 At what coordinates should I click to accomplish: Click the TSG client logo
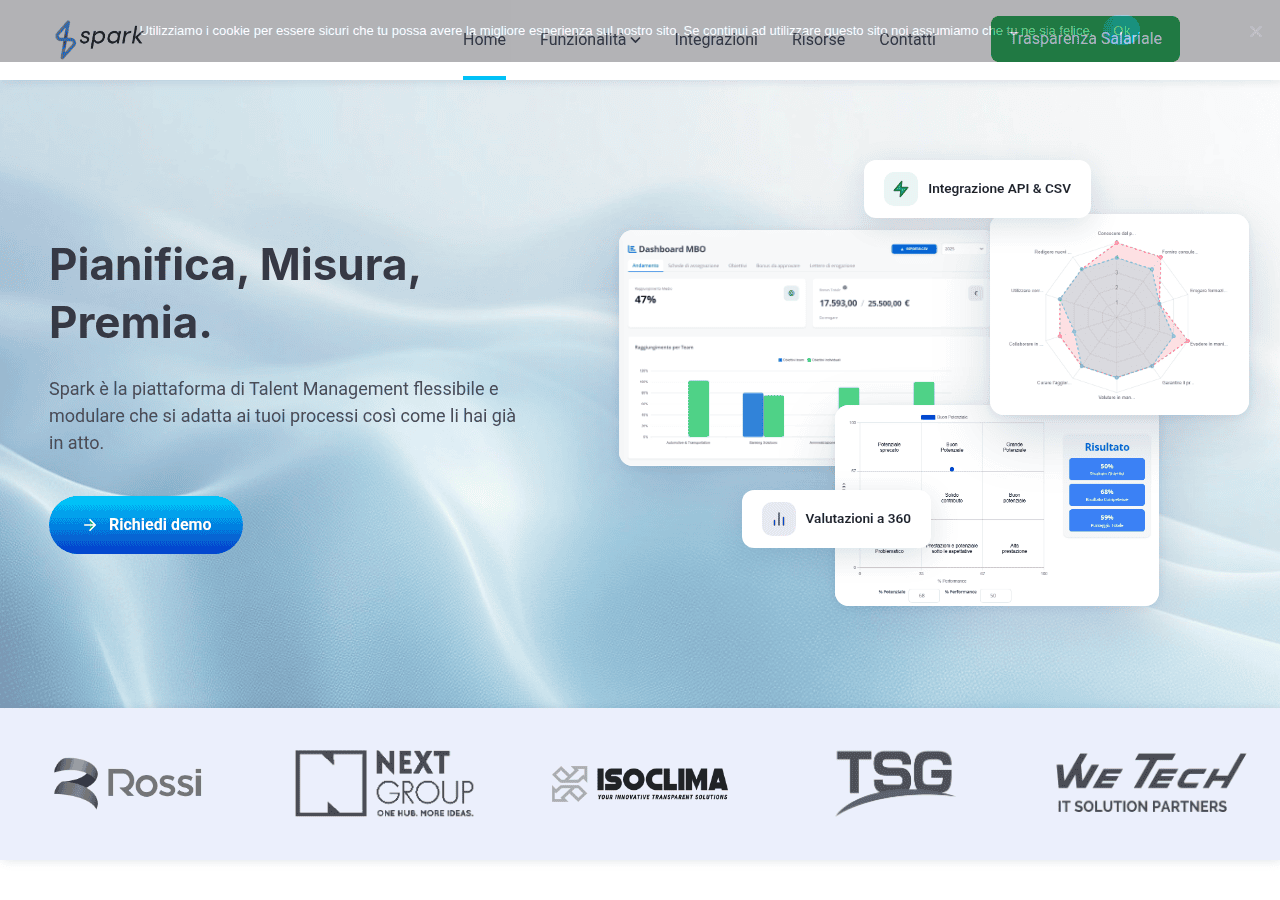895,783
